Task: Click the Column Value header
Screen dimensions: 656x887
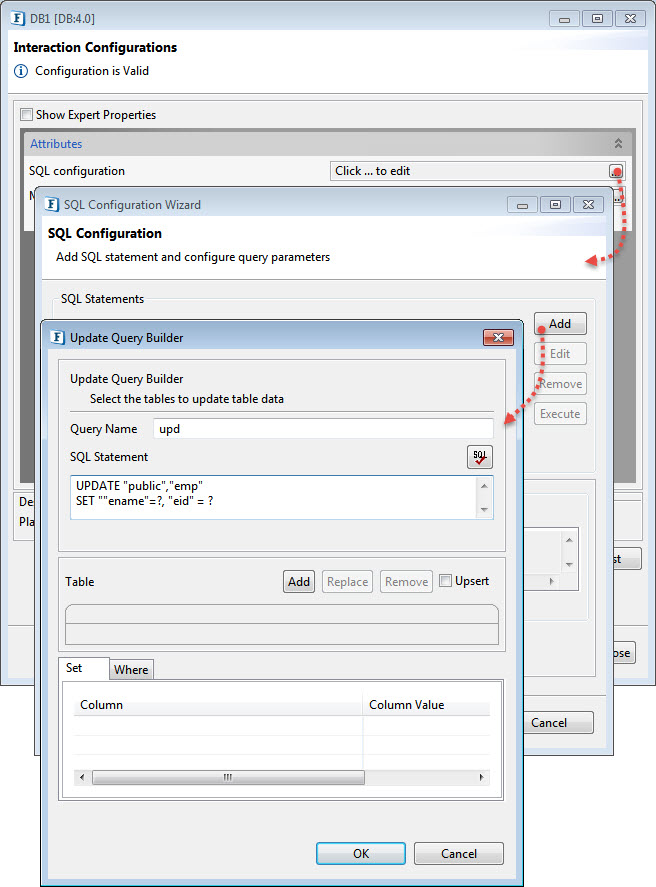Action: click(x=407, y=705)
